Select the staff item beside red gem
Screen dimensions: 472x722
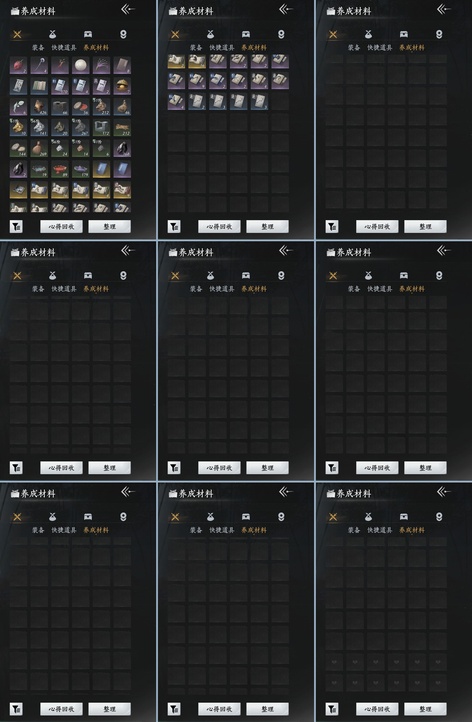pos(39,65)
